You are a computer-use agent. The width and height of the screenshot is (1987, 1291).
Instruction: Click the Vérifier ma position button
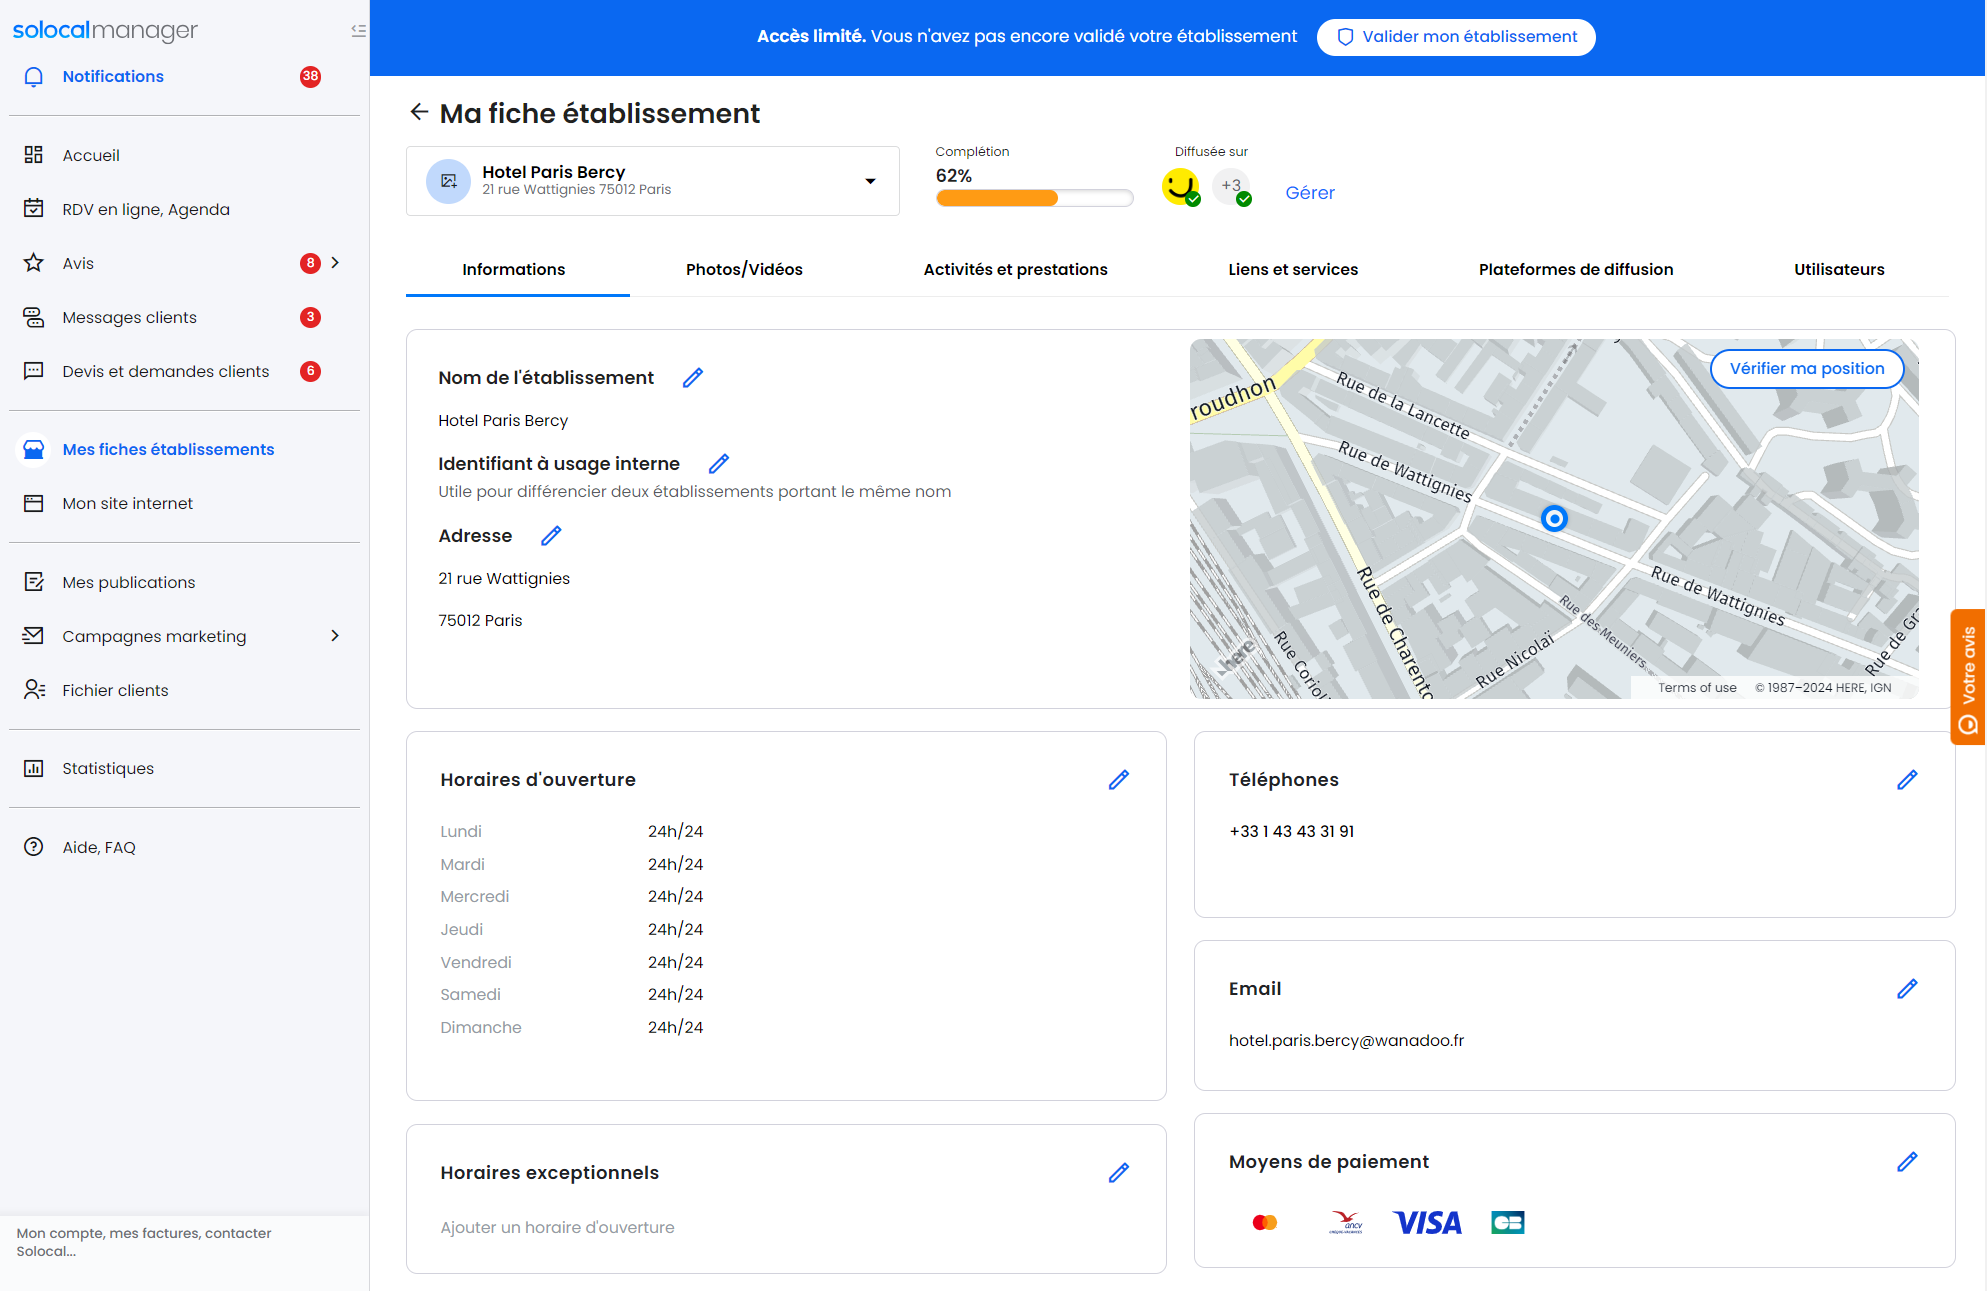coord(1806,368)
